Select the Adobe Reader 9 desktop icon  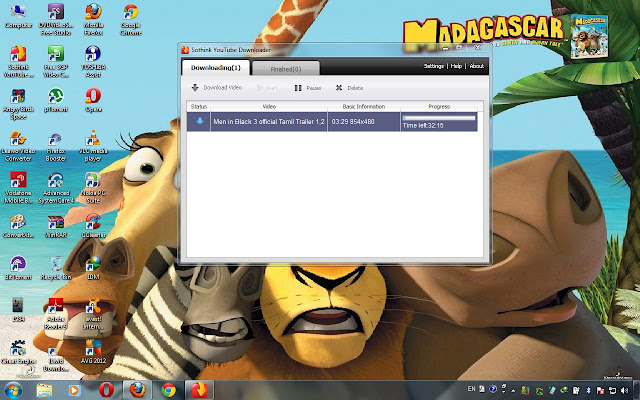click(56, 314)
